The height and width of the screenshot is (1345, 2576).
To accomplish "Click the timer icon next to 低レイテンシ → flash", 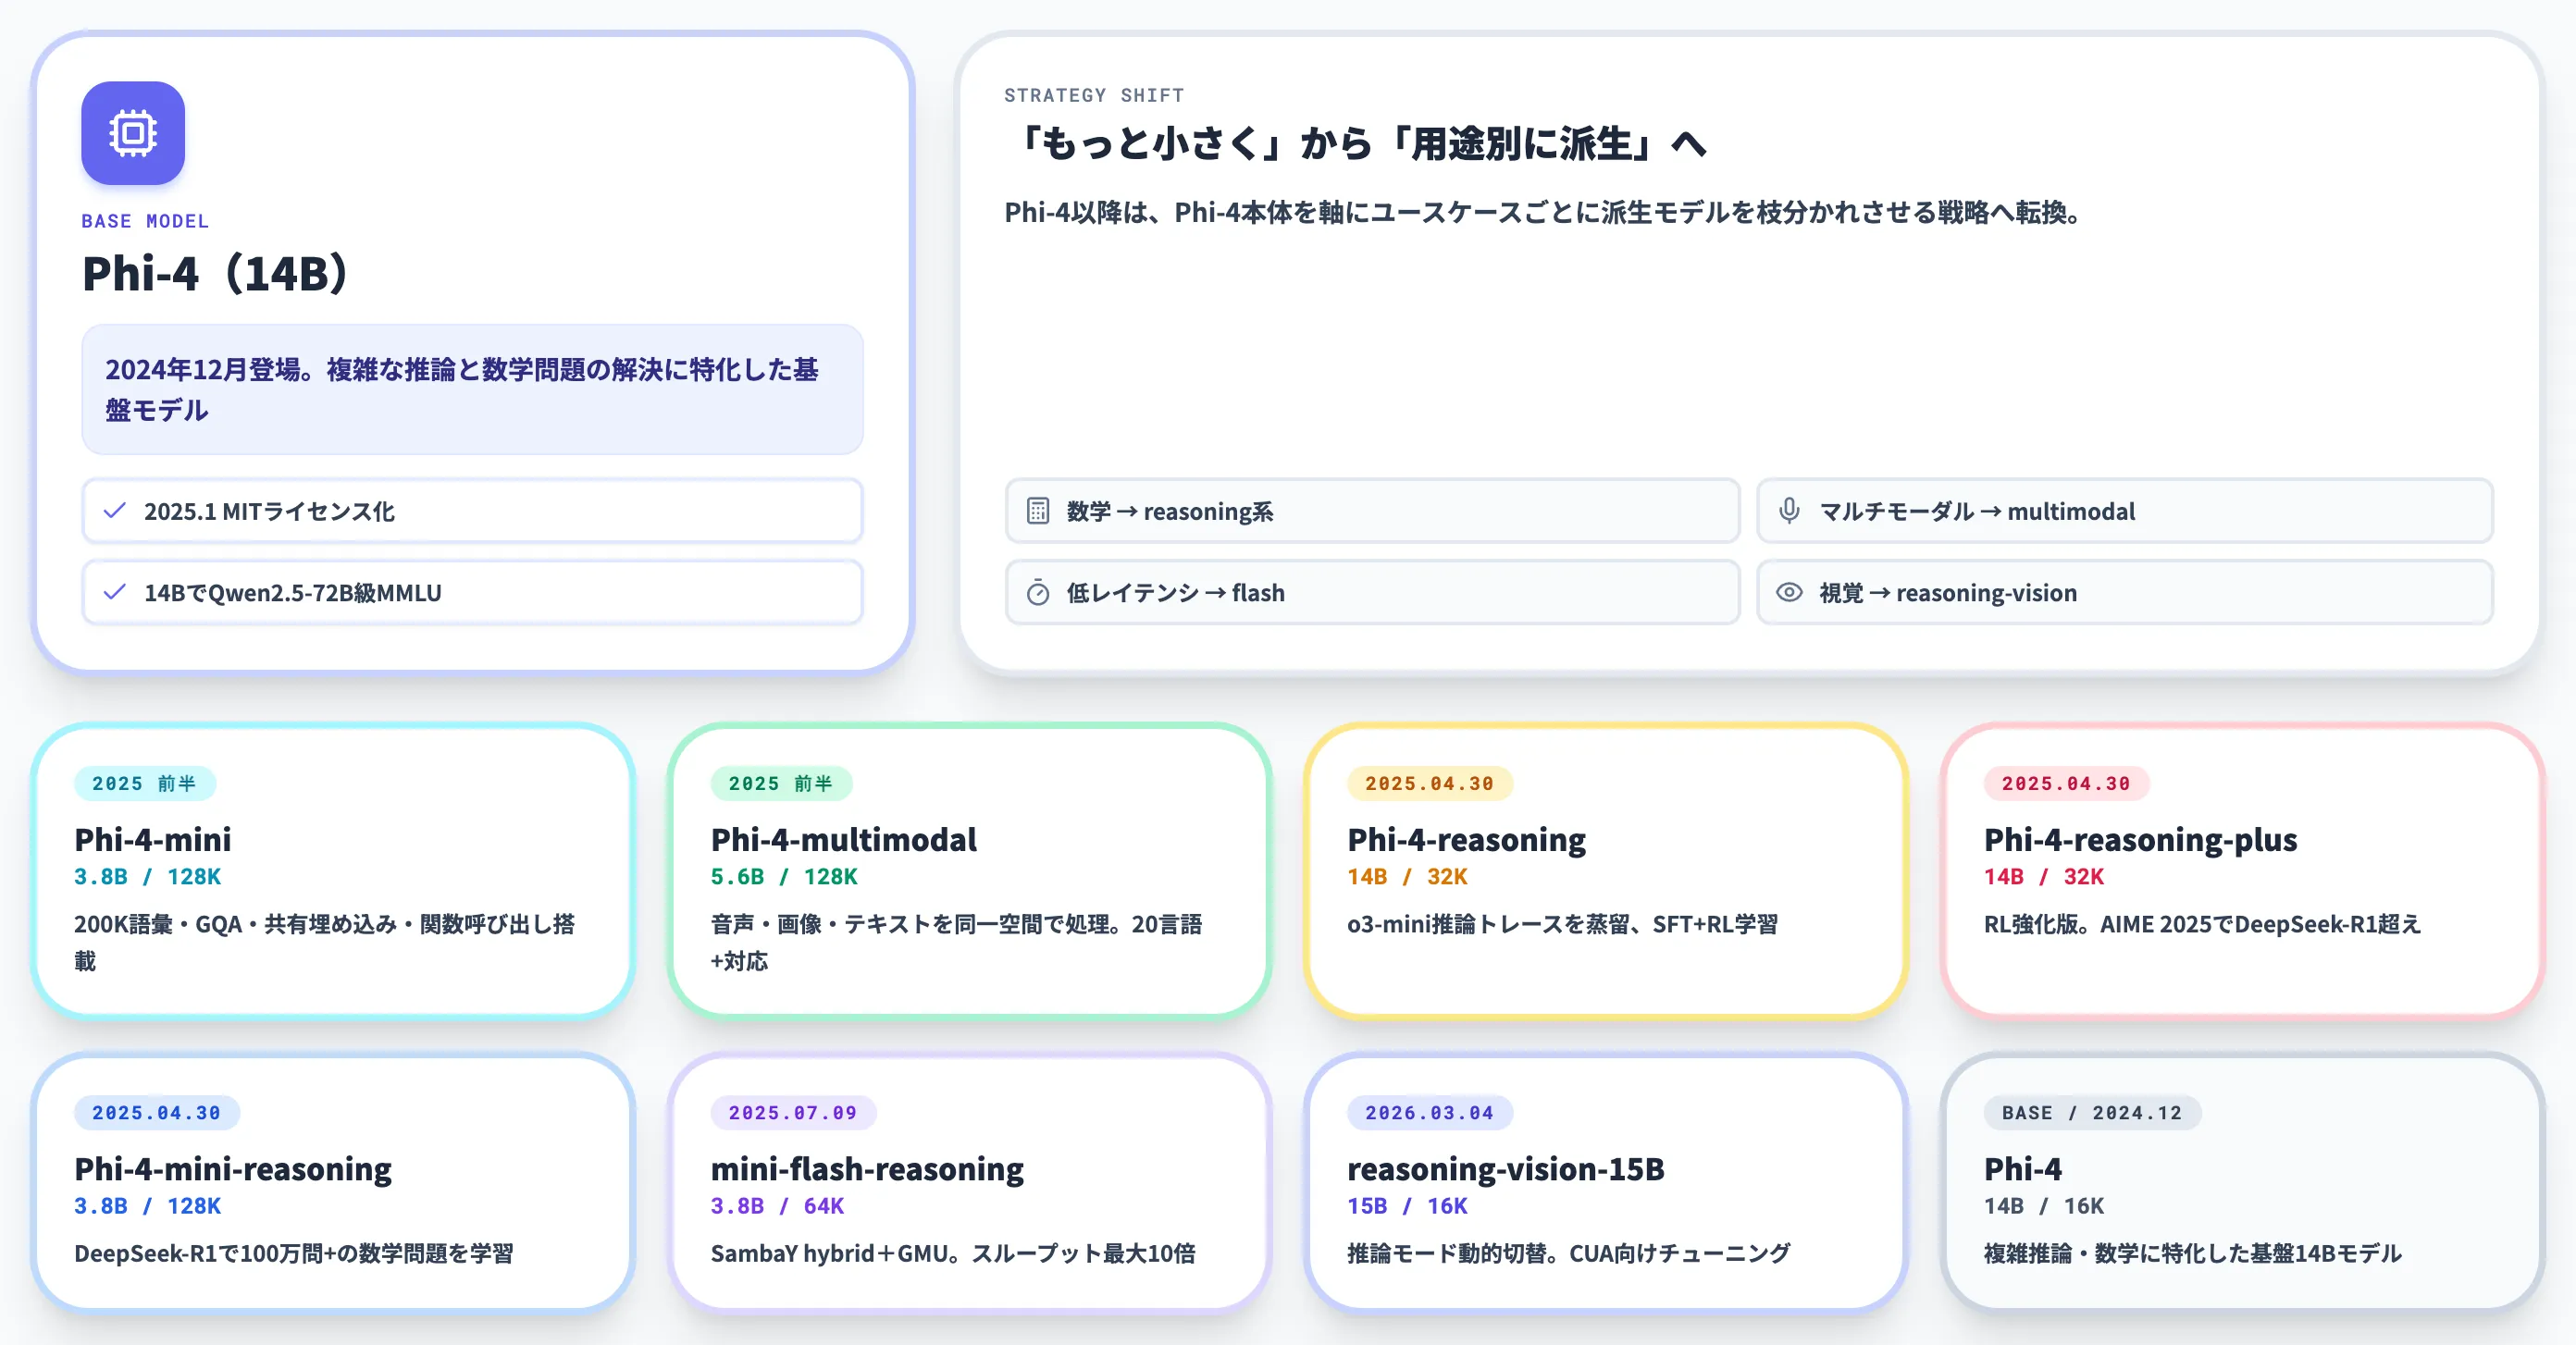I will click(1038, 593).
